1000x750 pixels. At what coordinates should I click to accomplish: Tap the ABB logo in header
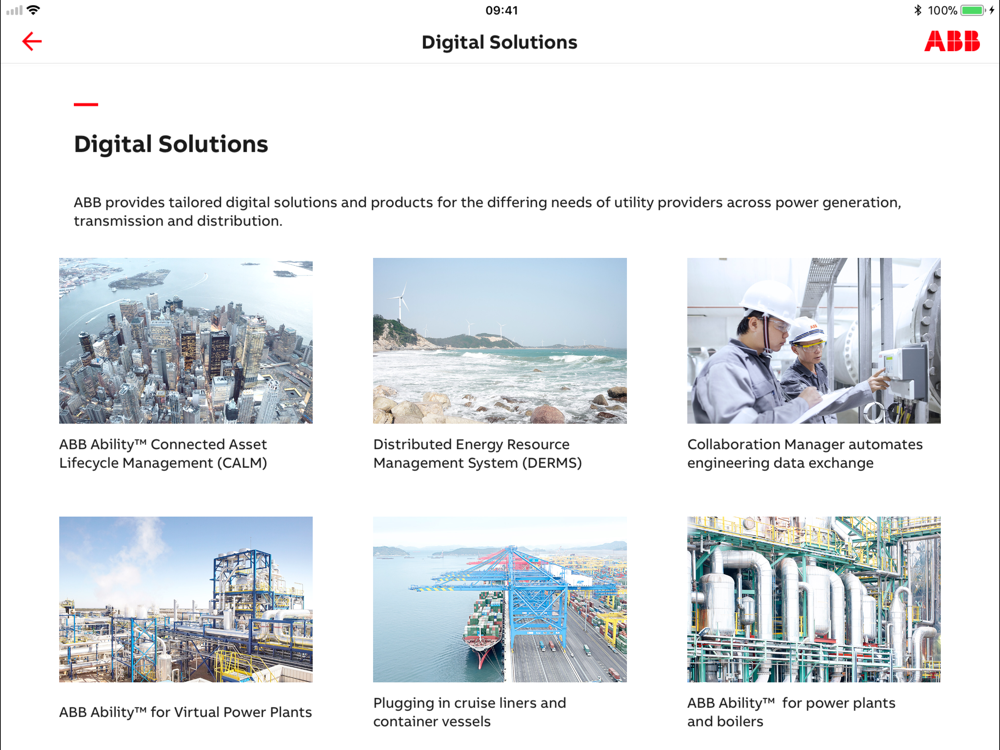[x=952, y=41]
